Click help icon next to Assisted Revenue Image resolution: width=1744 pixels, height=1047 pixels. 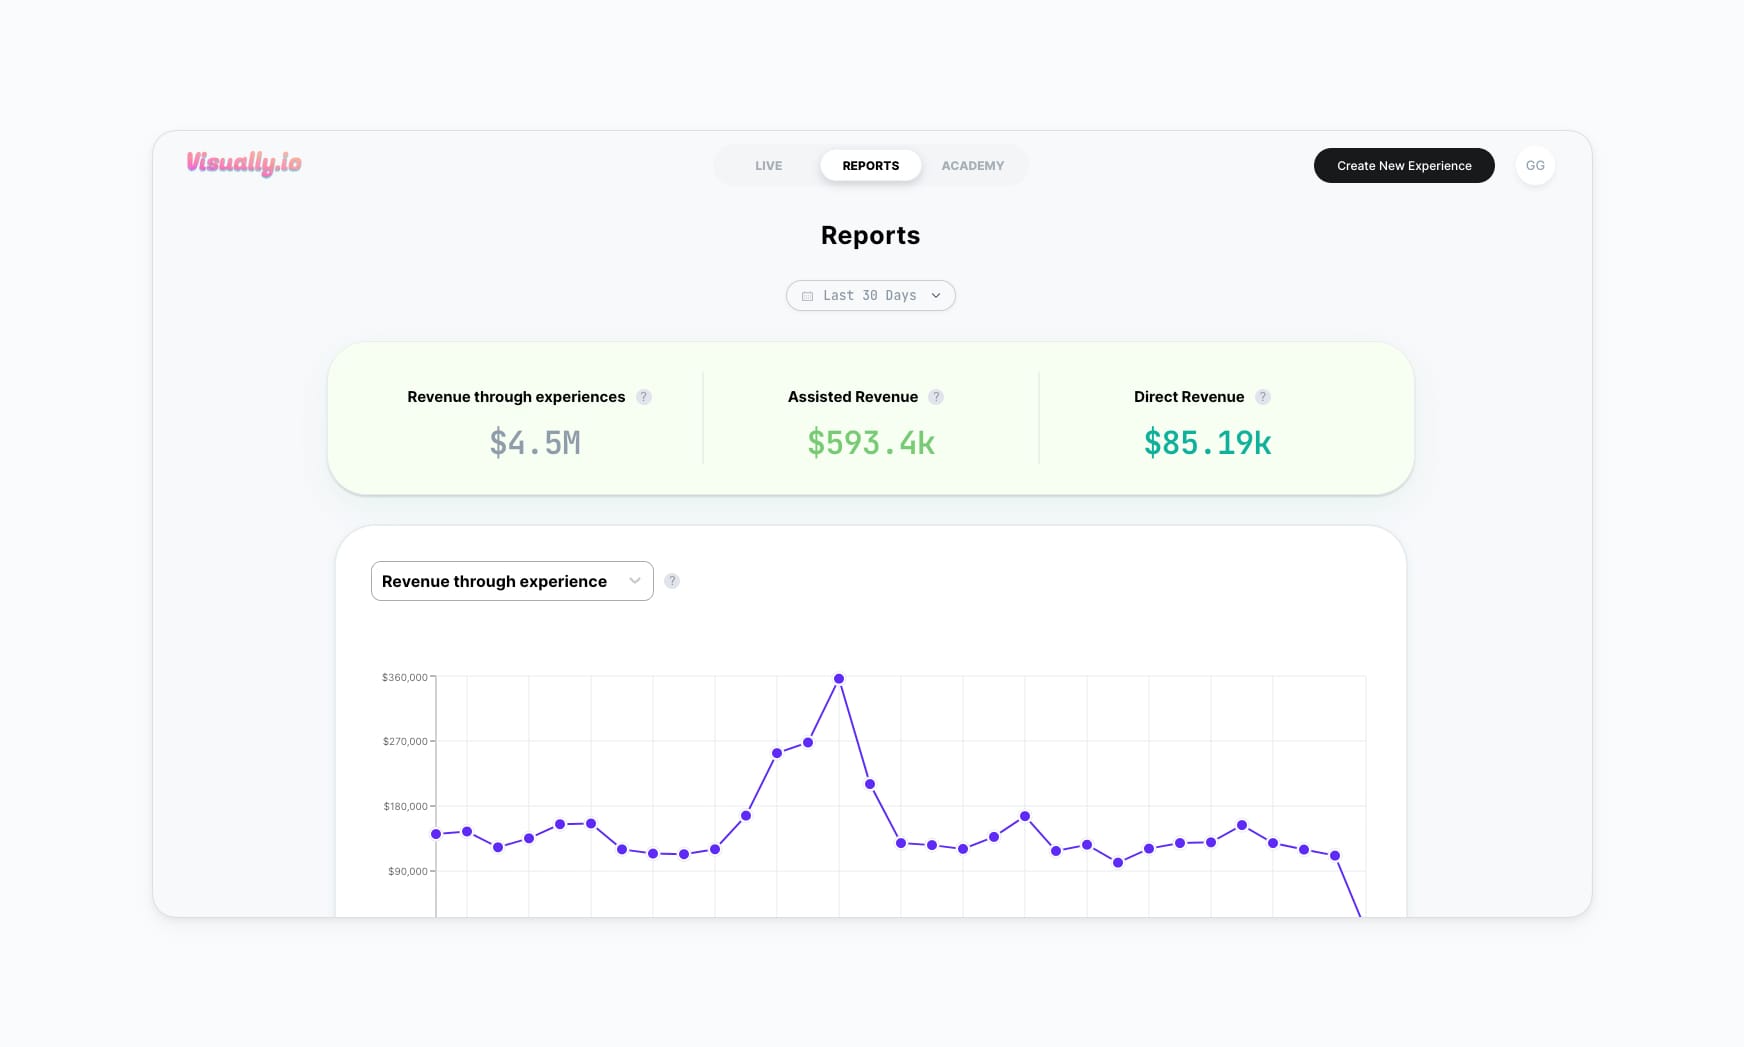[936, 397]
